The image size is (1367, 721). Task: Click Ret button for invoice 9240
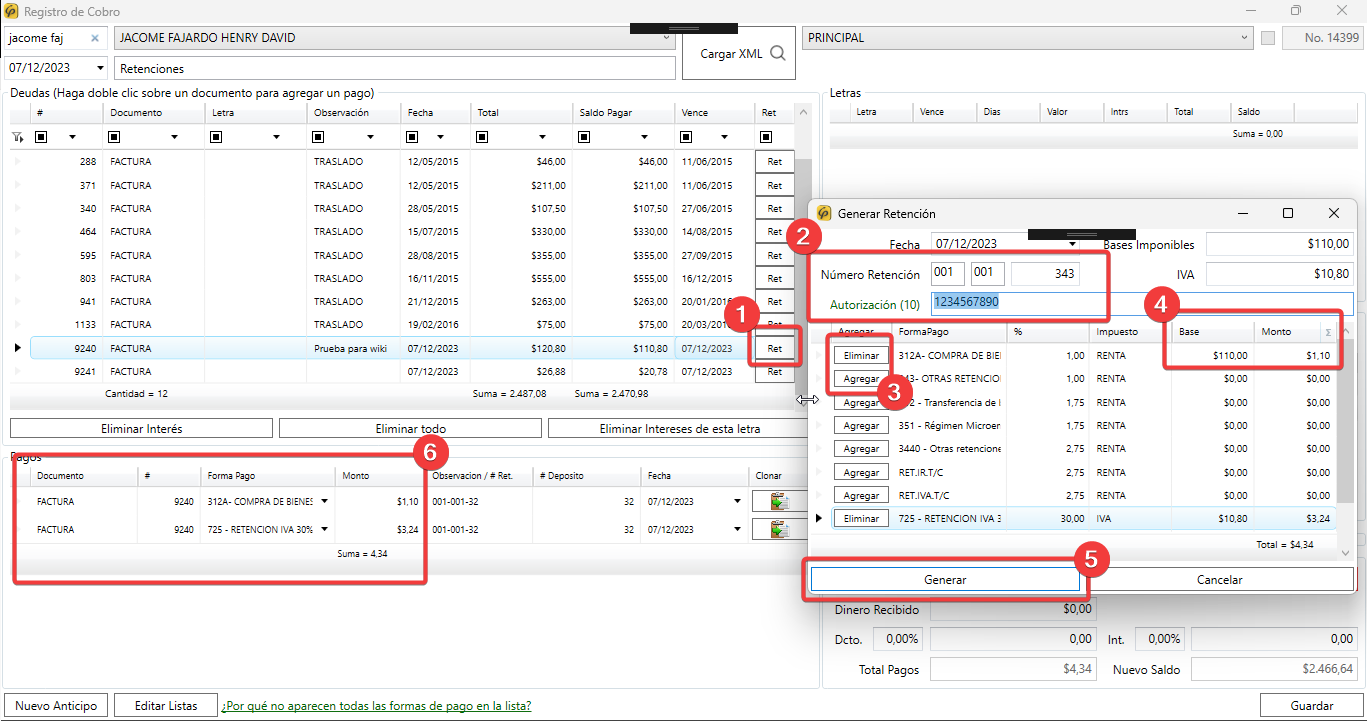pyautogui.click(x=775, y=348)
